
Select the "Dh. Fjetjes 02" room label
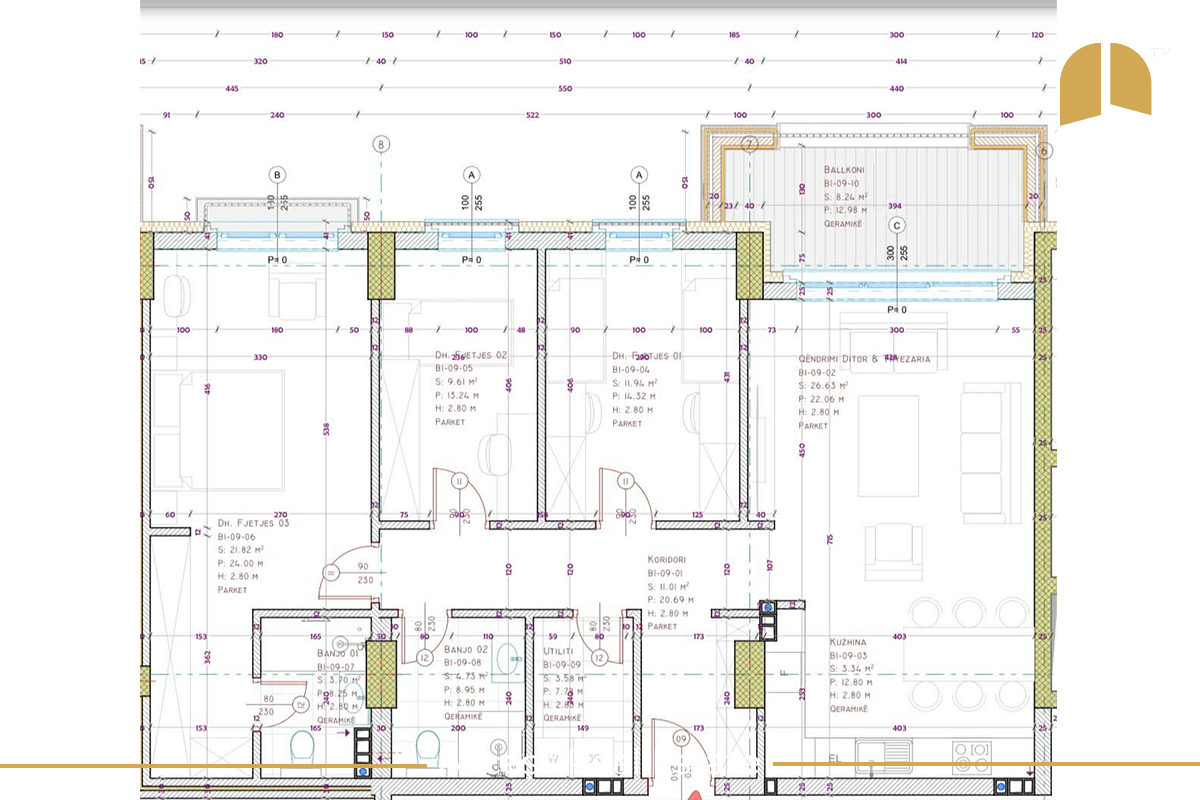[x=471, y=355]
